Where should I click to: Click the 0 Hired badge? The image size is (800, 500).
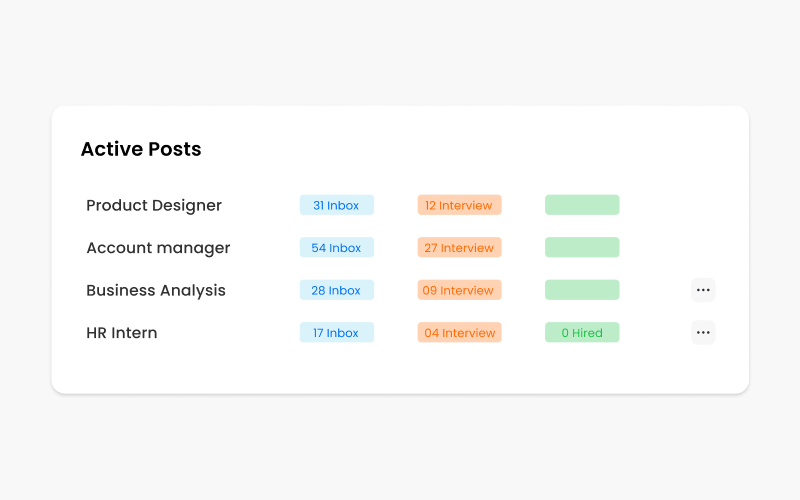coord(582,332)
